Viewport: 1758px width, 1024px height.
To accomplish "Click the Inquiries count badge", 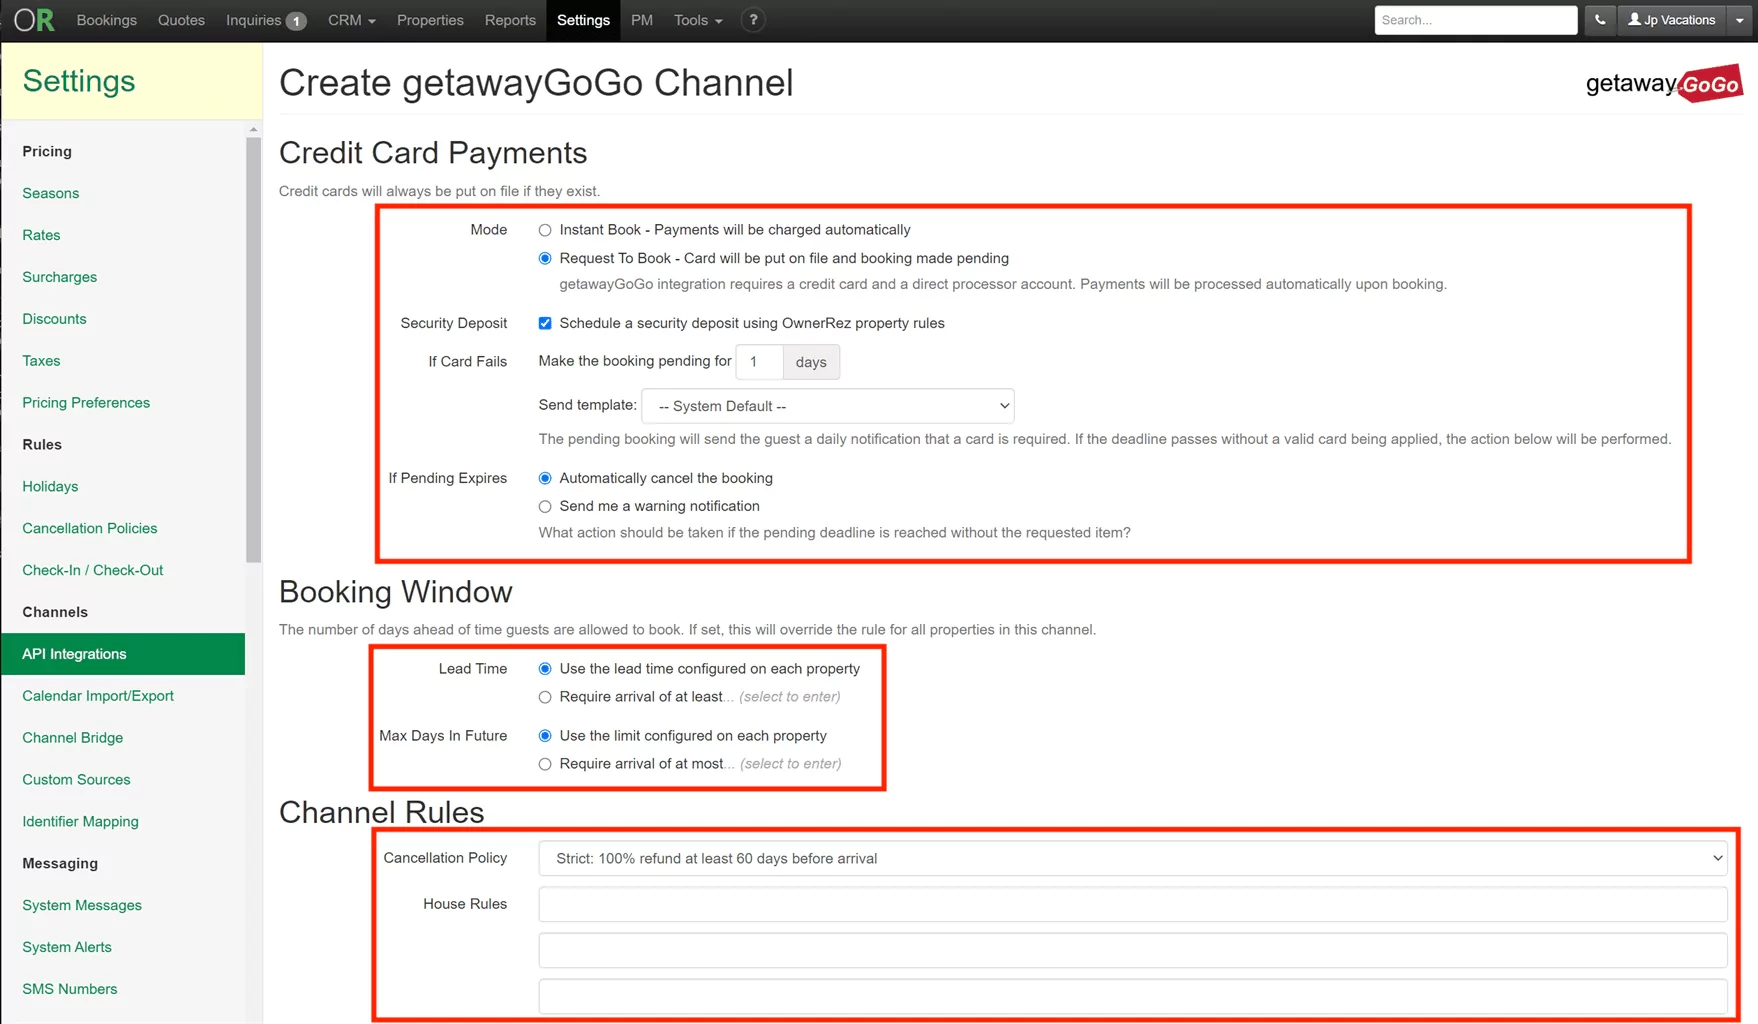I will 296,21.
